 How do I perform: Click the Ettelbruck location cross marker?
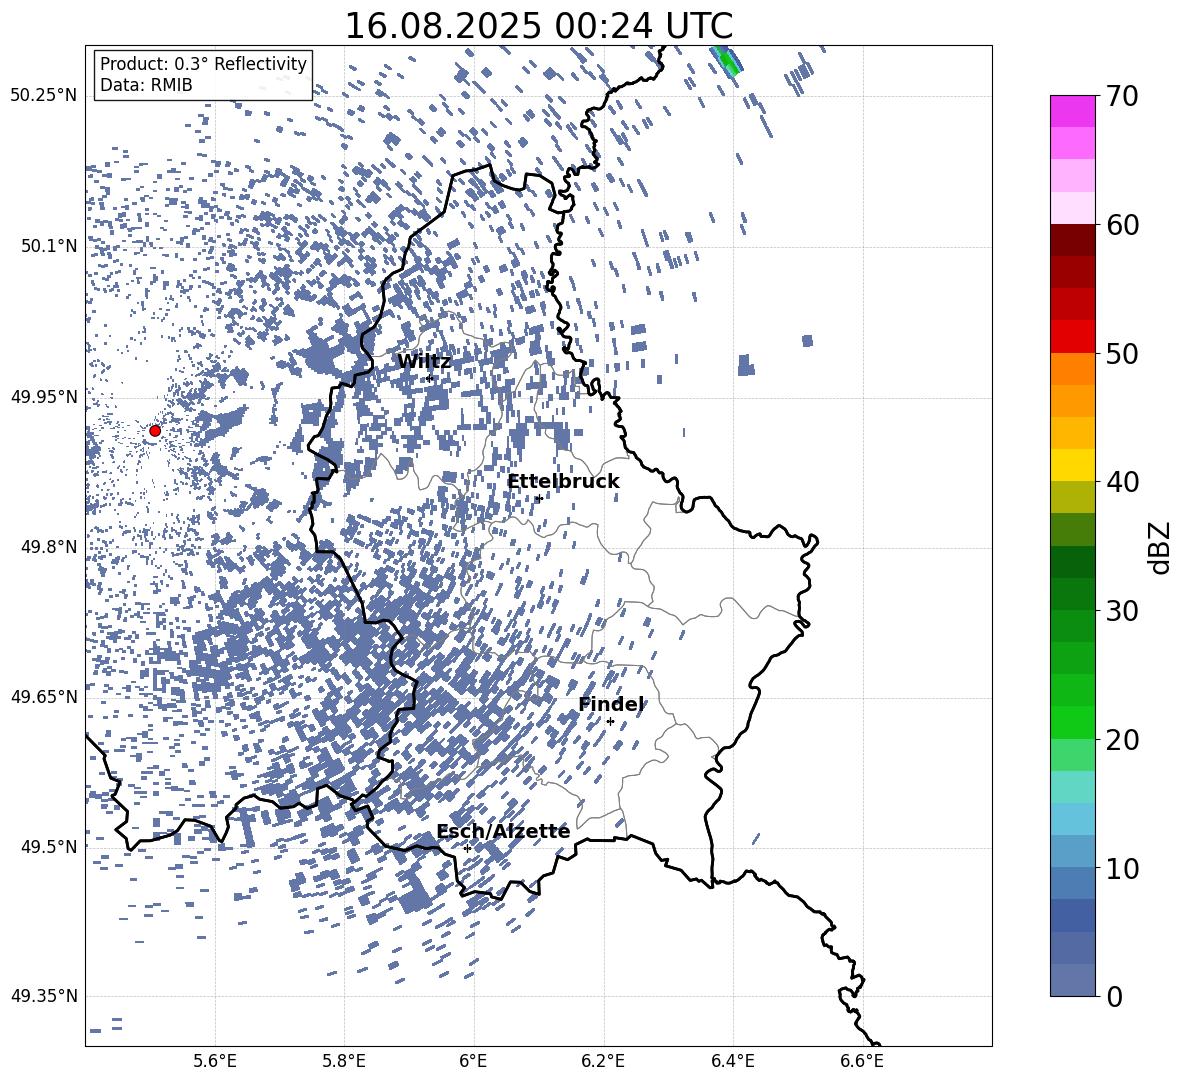pos(538,498)
